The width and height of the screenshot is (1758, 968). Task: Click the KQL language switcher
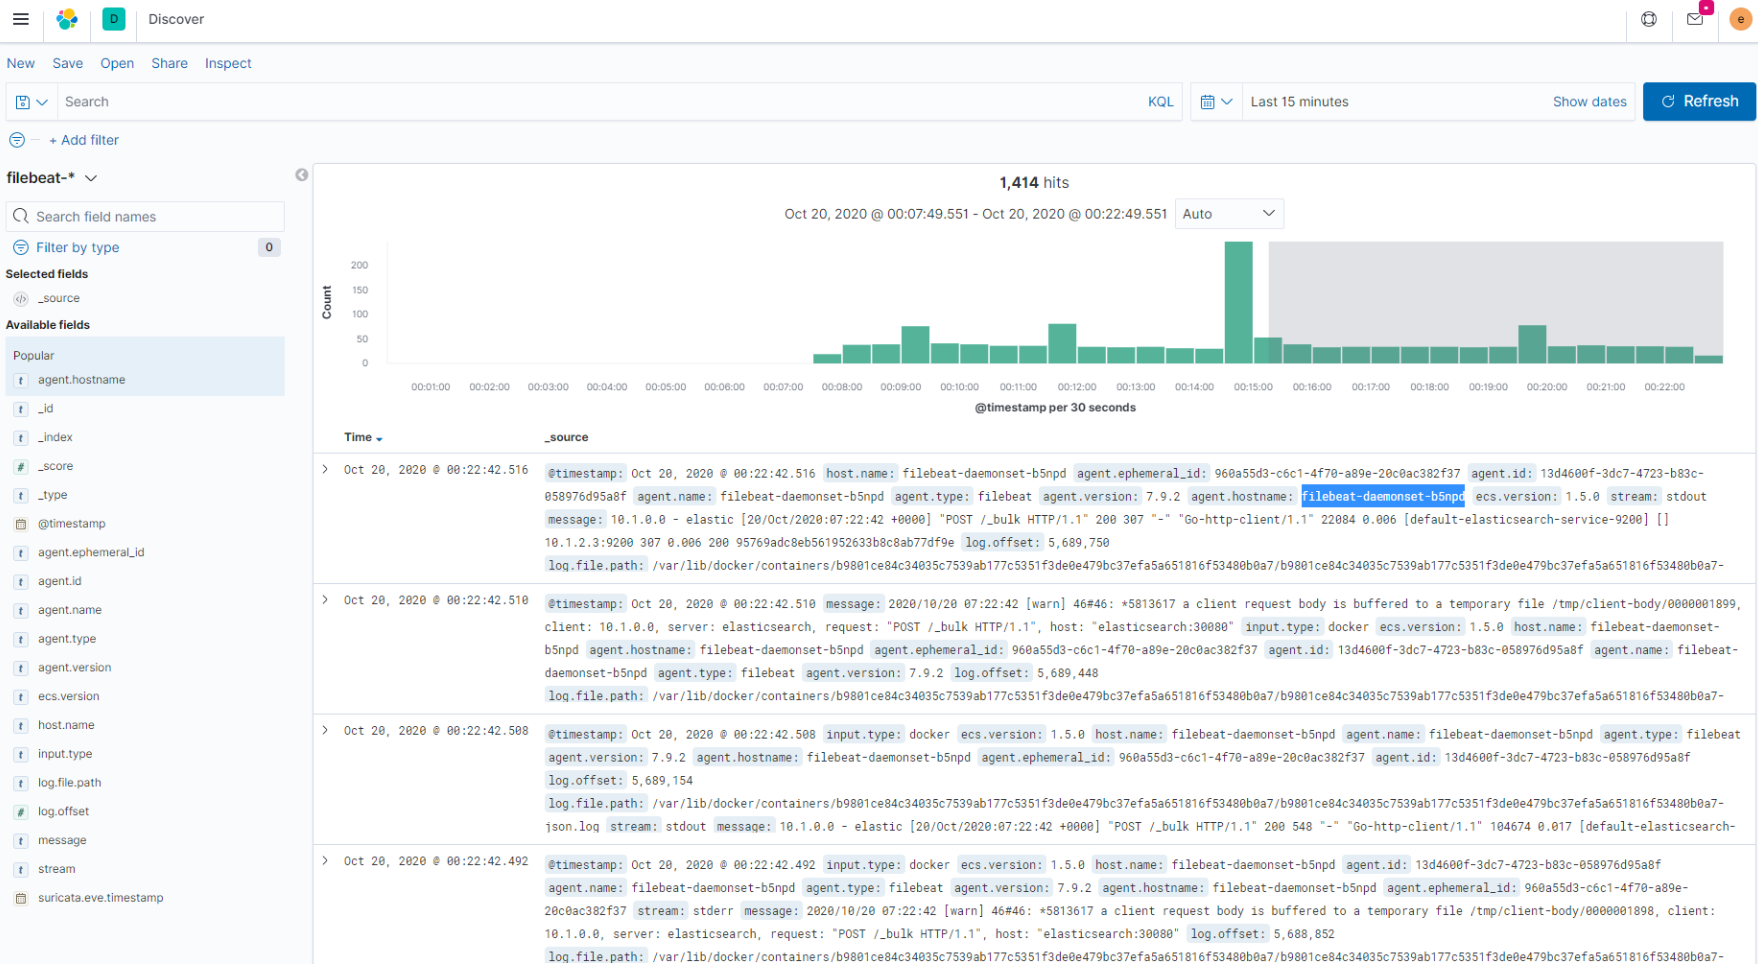click(1160, 102)
